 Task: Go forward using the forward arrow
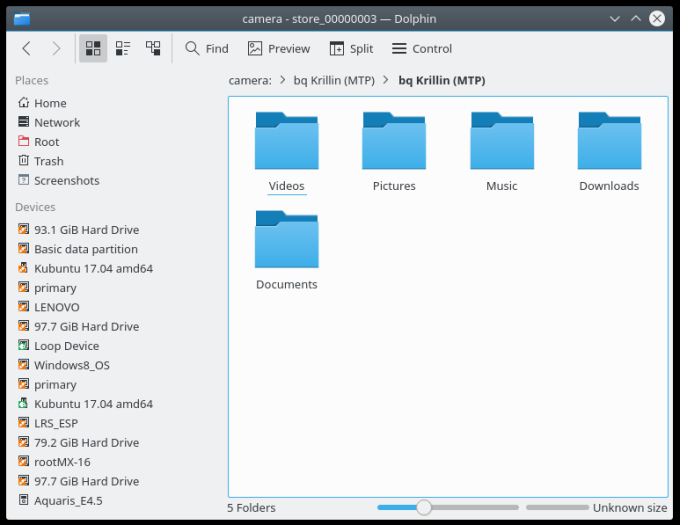click(56, 48)
